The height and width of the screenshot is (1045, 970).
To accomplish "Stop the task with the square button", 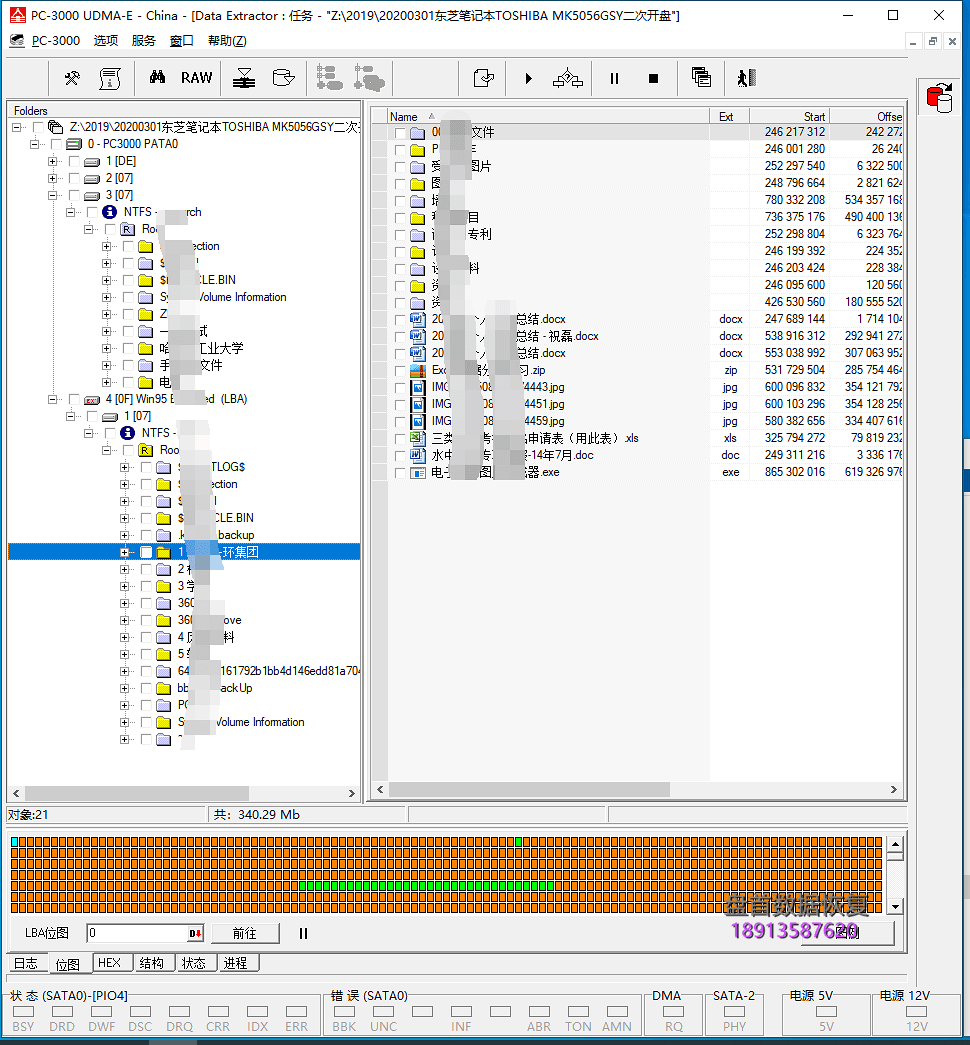I will [x=653, y=79].
